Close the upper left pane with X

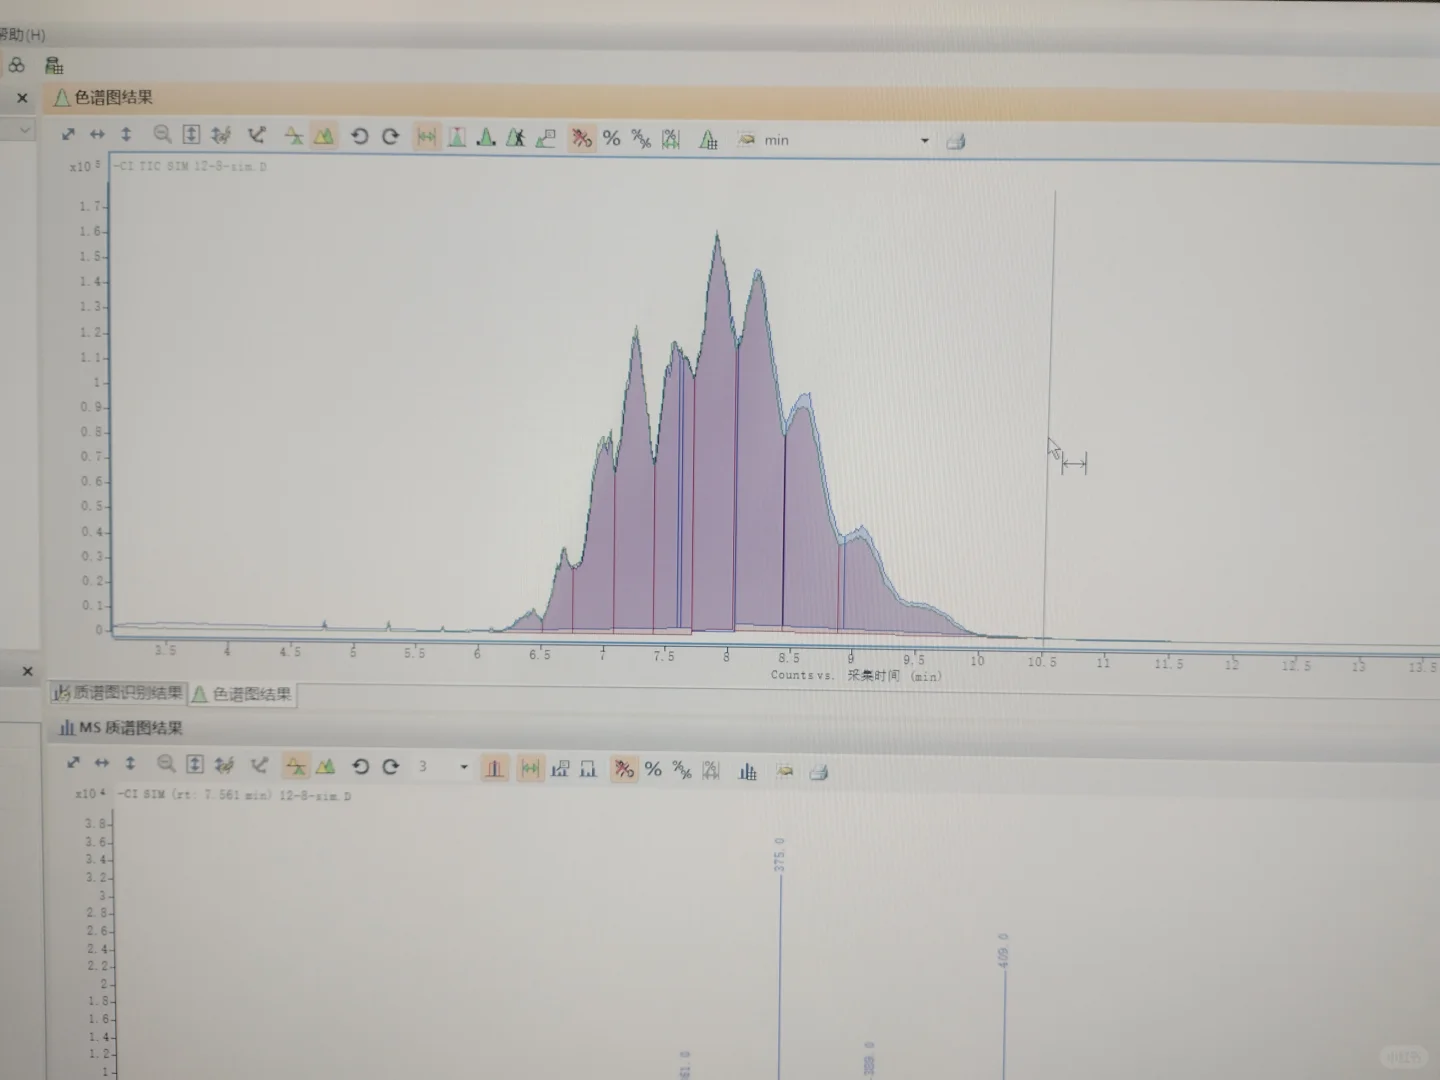[22, 98]
